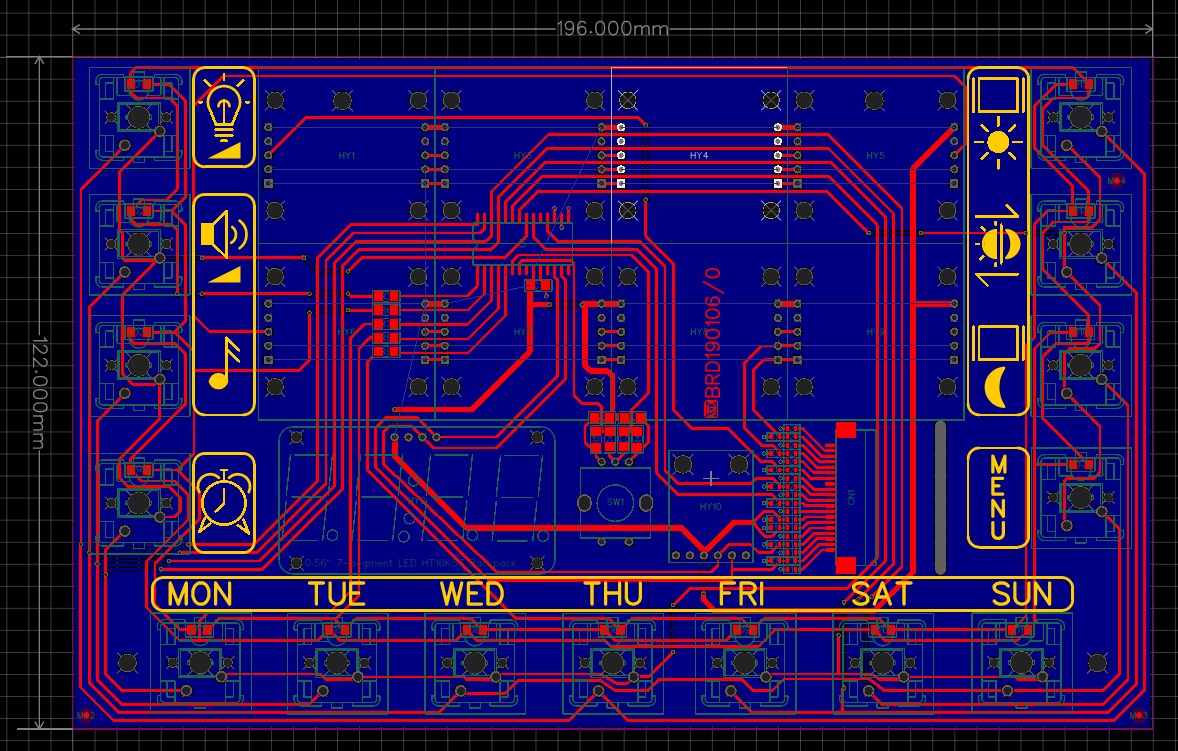1178x751 pixels.
Task: Select the alarm clock silkscreen icon
Action: point(224,502)
